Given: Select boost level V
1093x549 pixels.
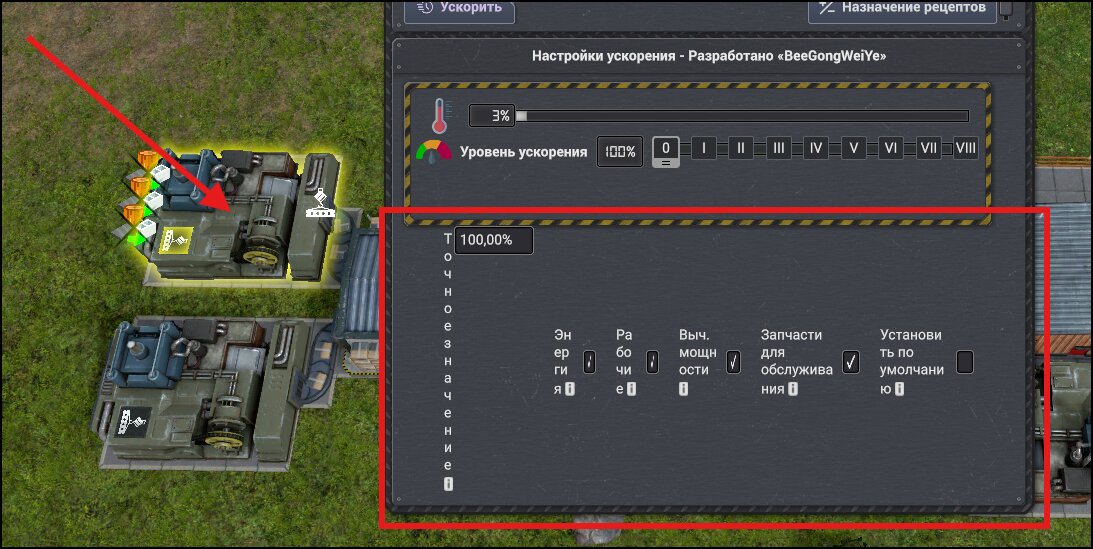Looking at the screenshot, I should 853,148.
